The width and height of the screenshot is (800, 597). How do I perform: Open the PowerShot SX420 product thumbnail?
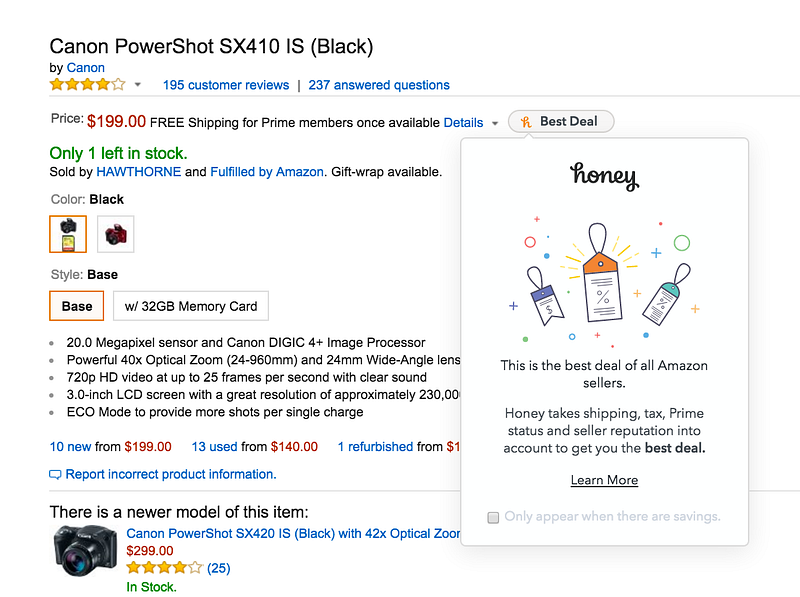click(x=85, y=550)
